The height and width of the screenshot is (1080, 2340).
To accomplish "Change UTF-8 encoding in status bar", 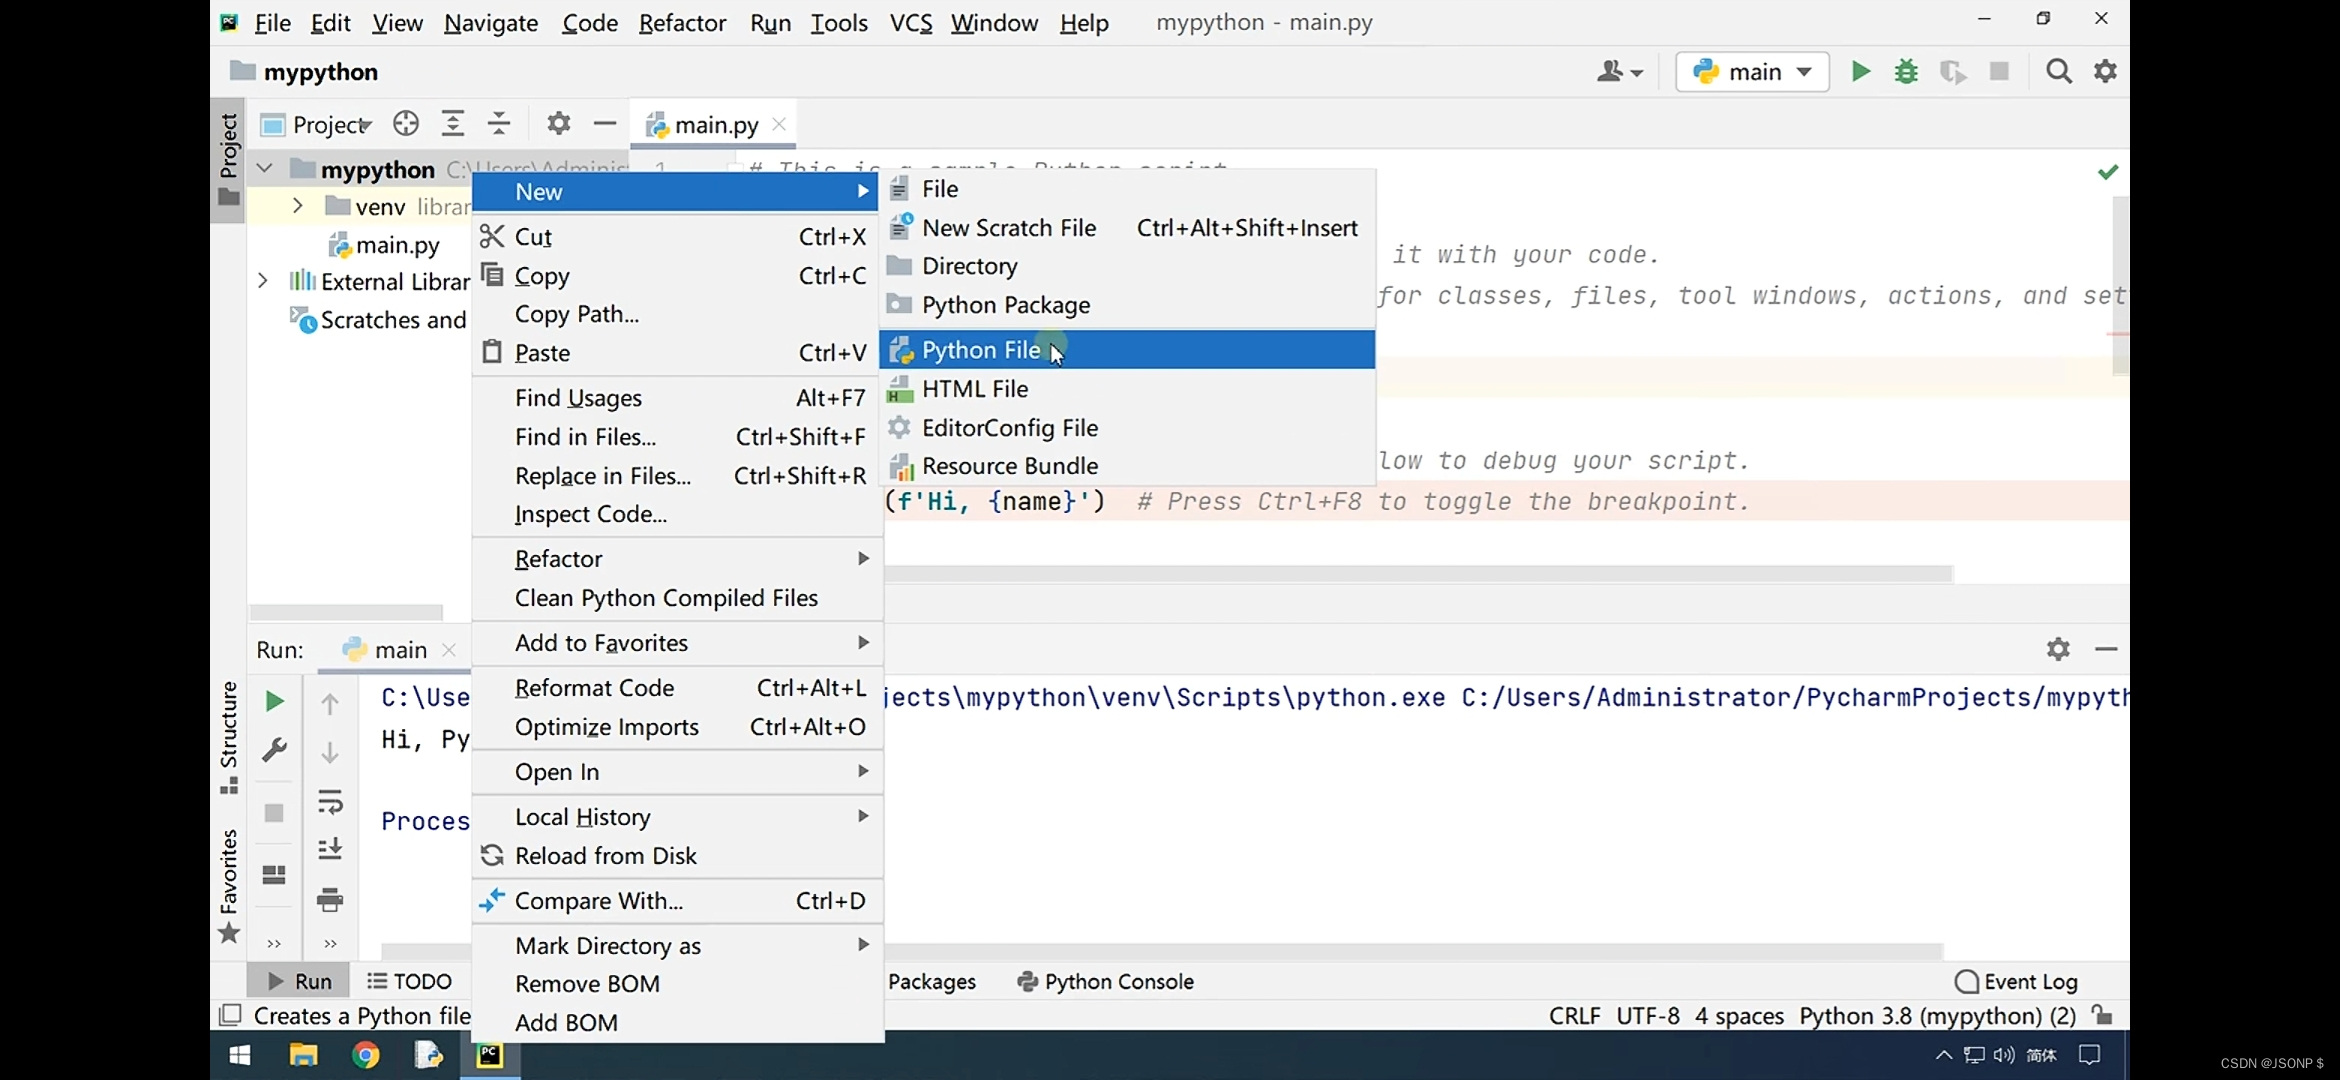I will (1648, 1016).
